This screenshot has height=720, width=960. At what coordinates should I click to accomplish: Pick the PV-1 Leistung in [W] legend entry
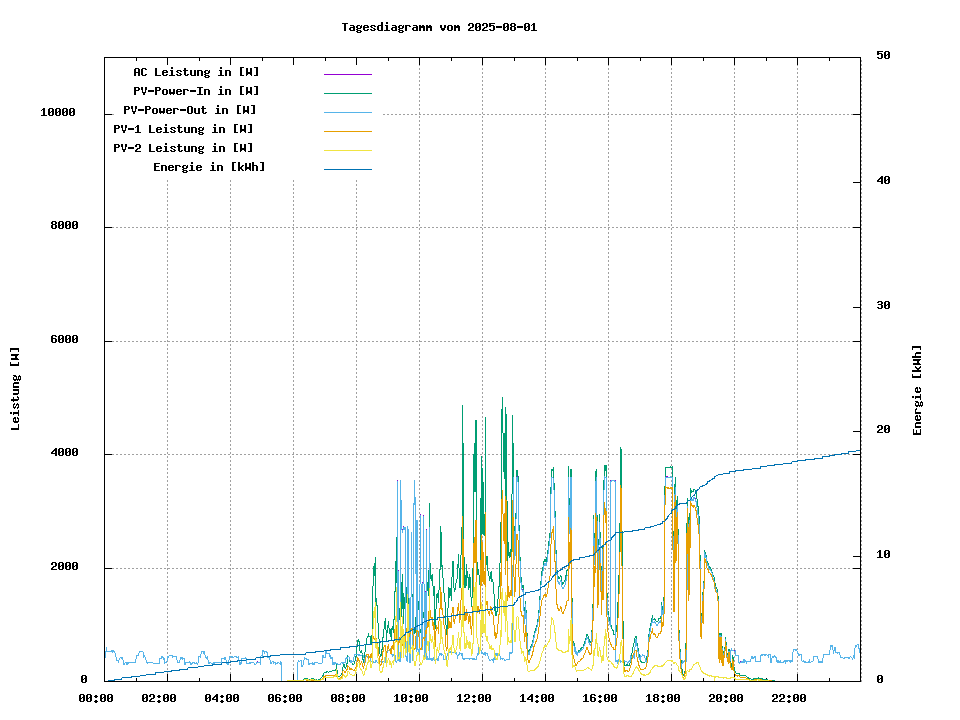(183, 129)
